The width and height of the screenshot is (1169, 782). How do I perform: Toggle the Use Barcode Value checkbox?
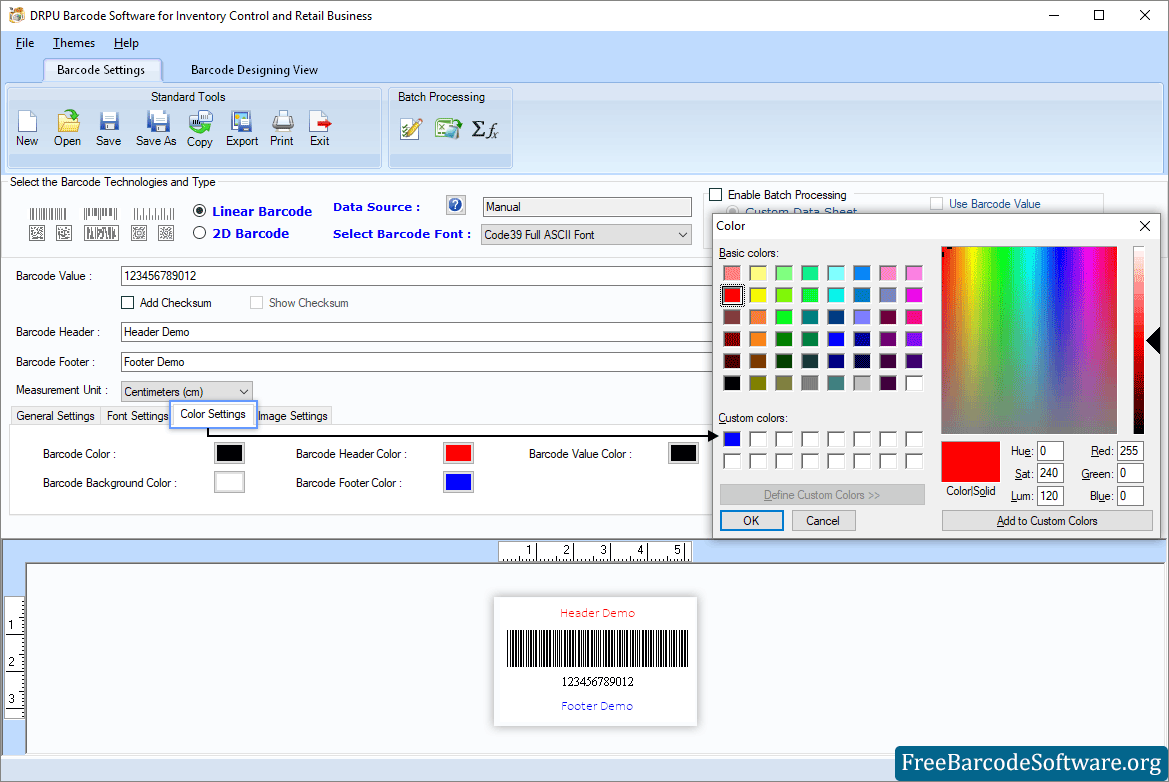click(936, 204)
